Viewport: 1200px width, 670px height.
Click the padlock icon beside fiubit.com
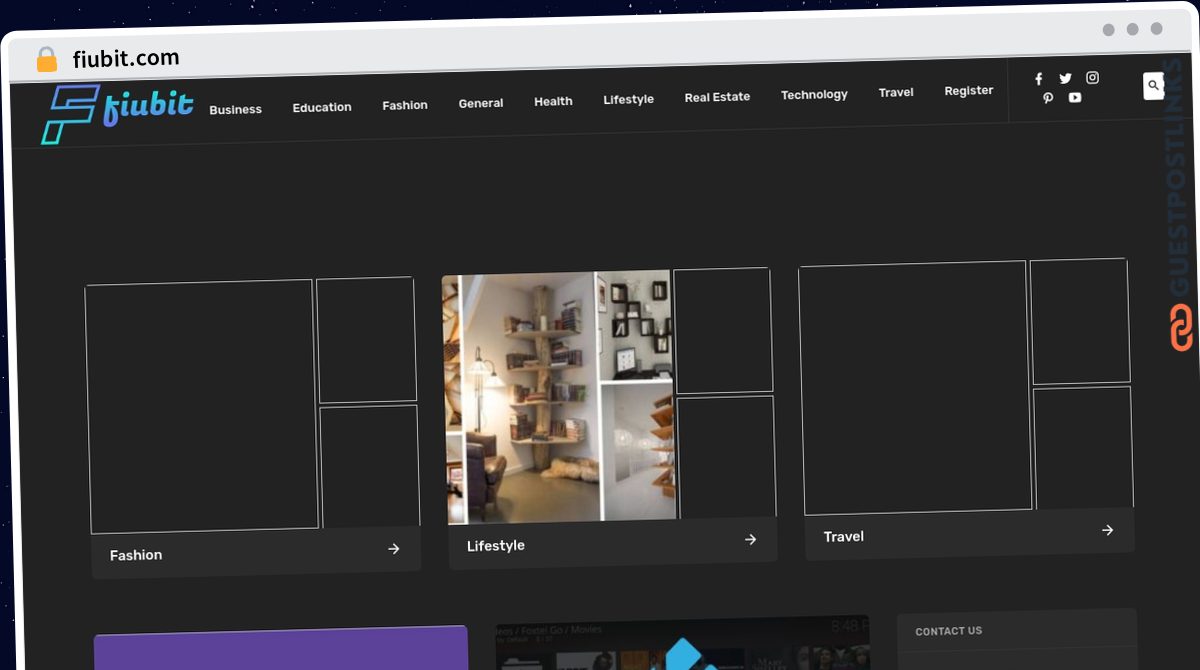pos(47,60)
